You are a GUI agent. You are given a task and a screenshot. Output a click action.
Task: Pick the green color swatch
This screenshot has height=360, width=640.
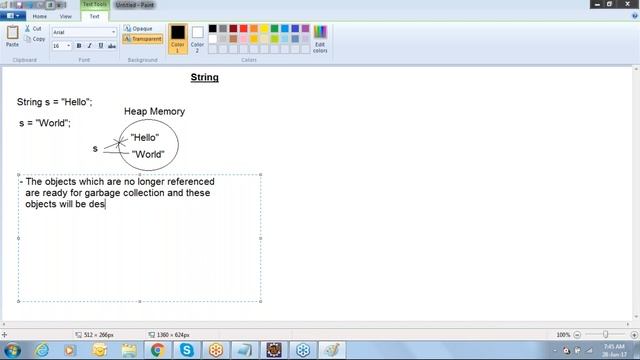click(x=274, y=29)
